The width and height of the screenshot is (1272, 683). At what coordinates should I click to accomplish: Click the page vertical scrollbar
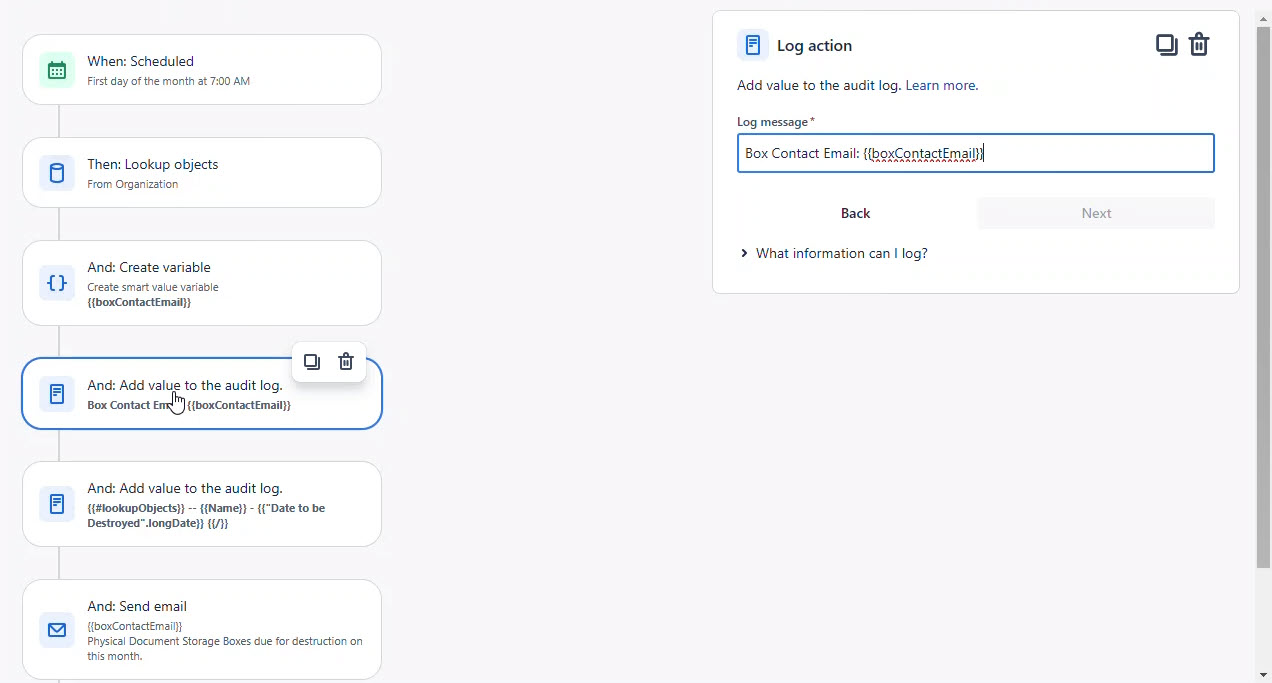1263,300
